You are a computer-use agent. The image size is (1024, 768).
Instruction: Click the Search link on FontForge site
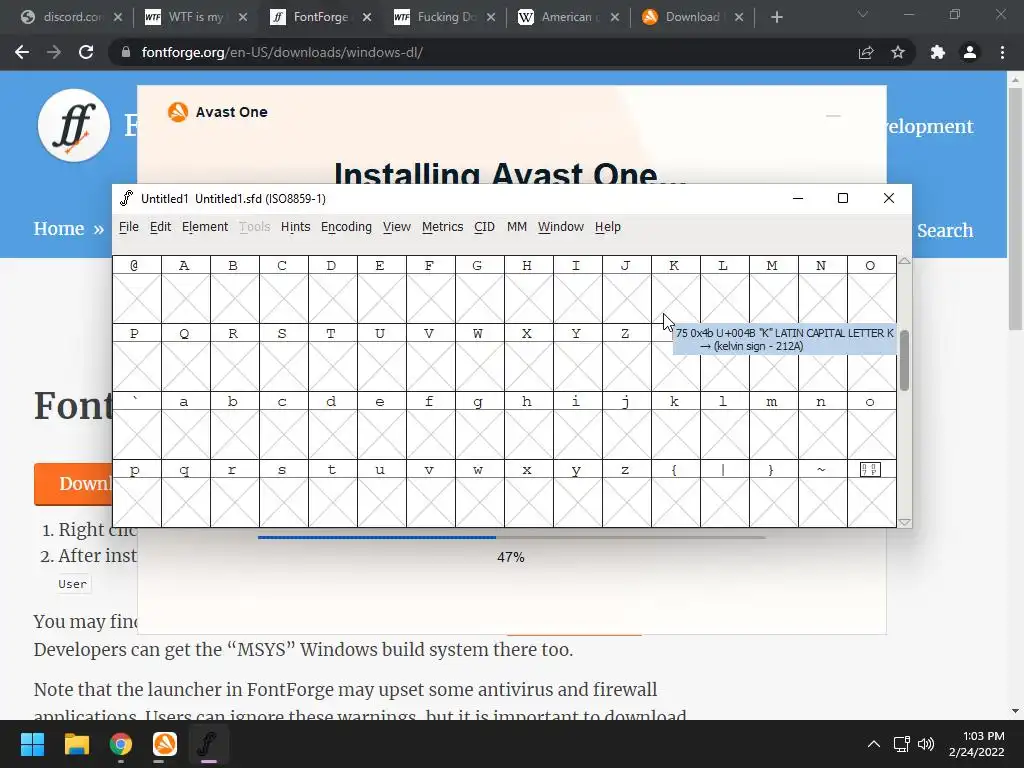(x=945, y=230)
